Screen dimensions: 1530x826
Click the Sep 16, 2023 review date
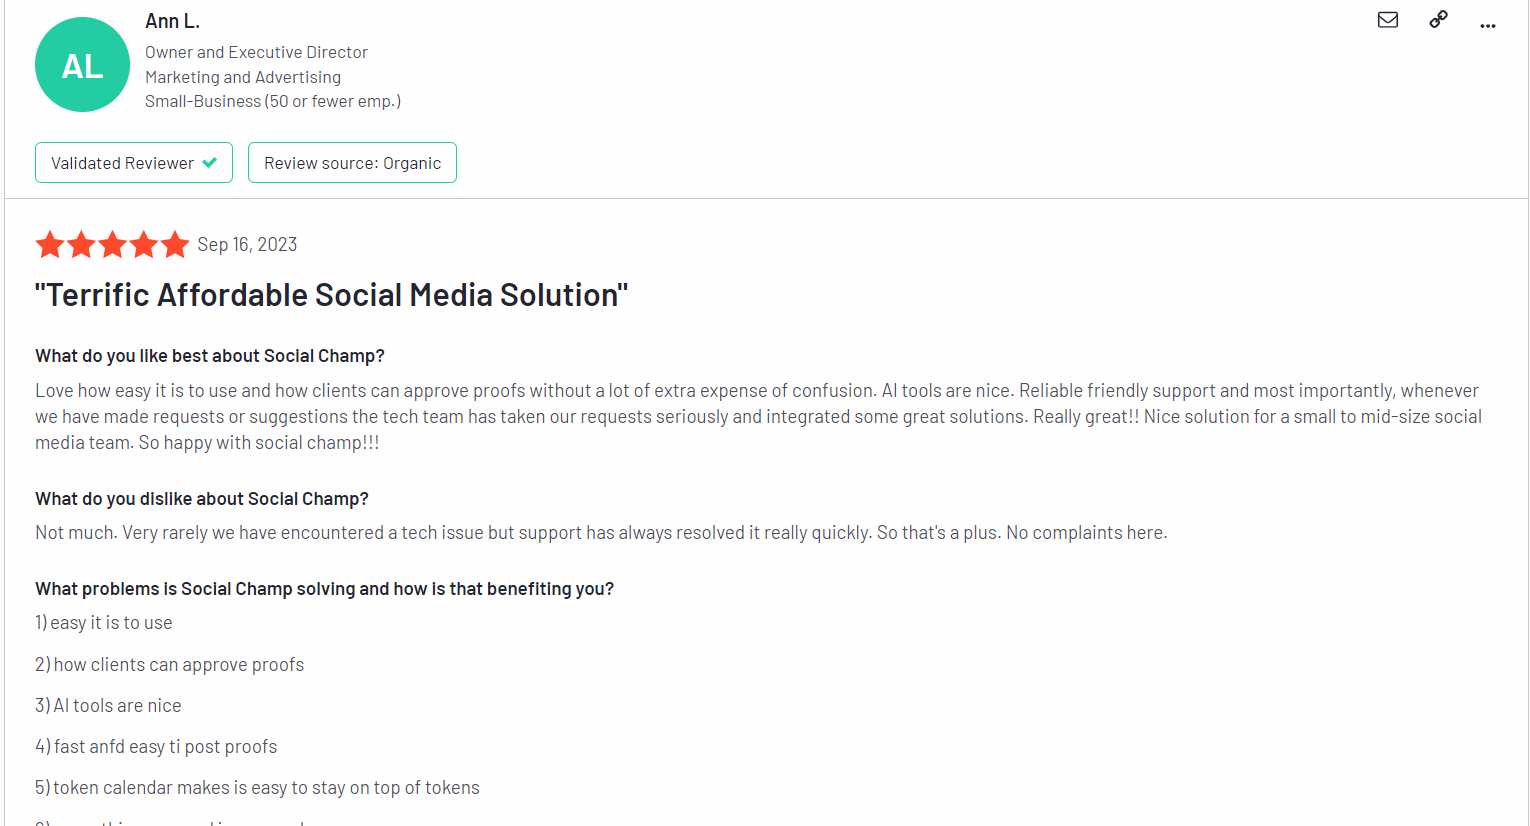pyautogui.click(x=247, y=245)
